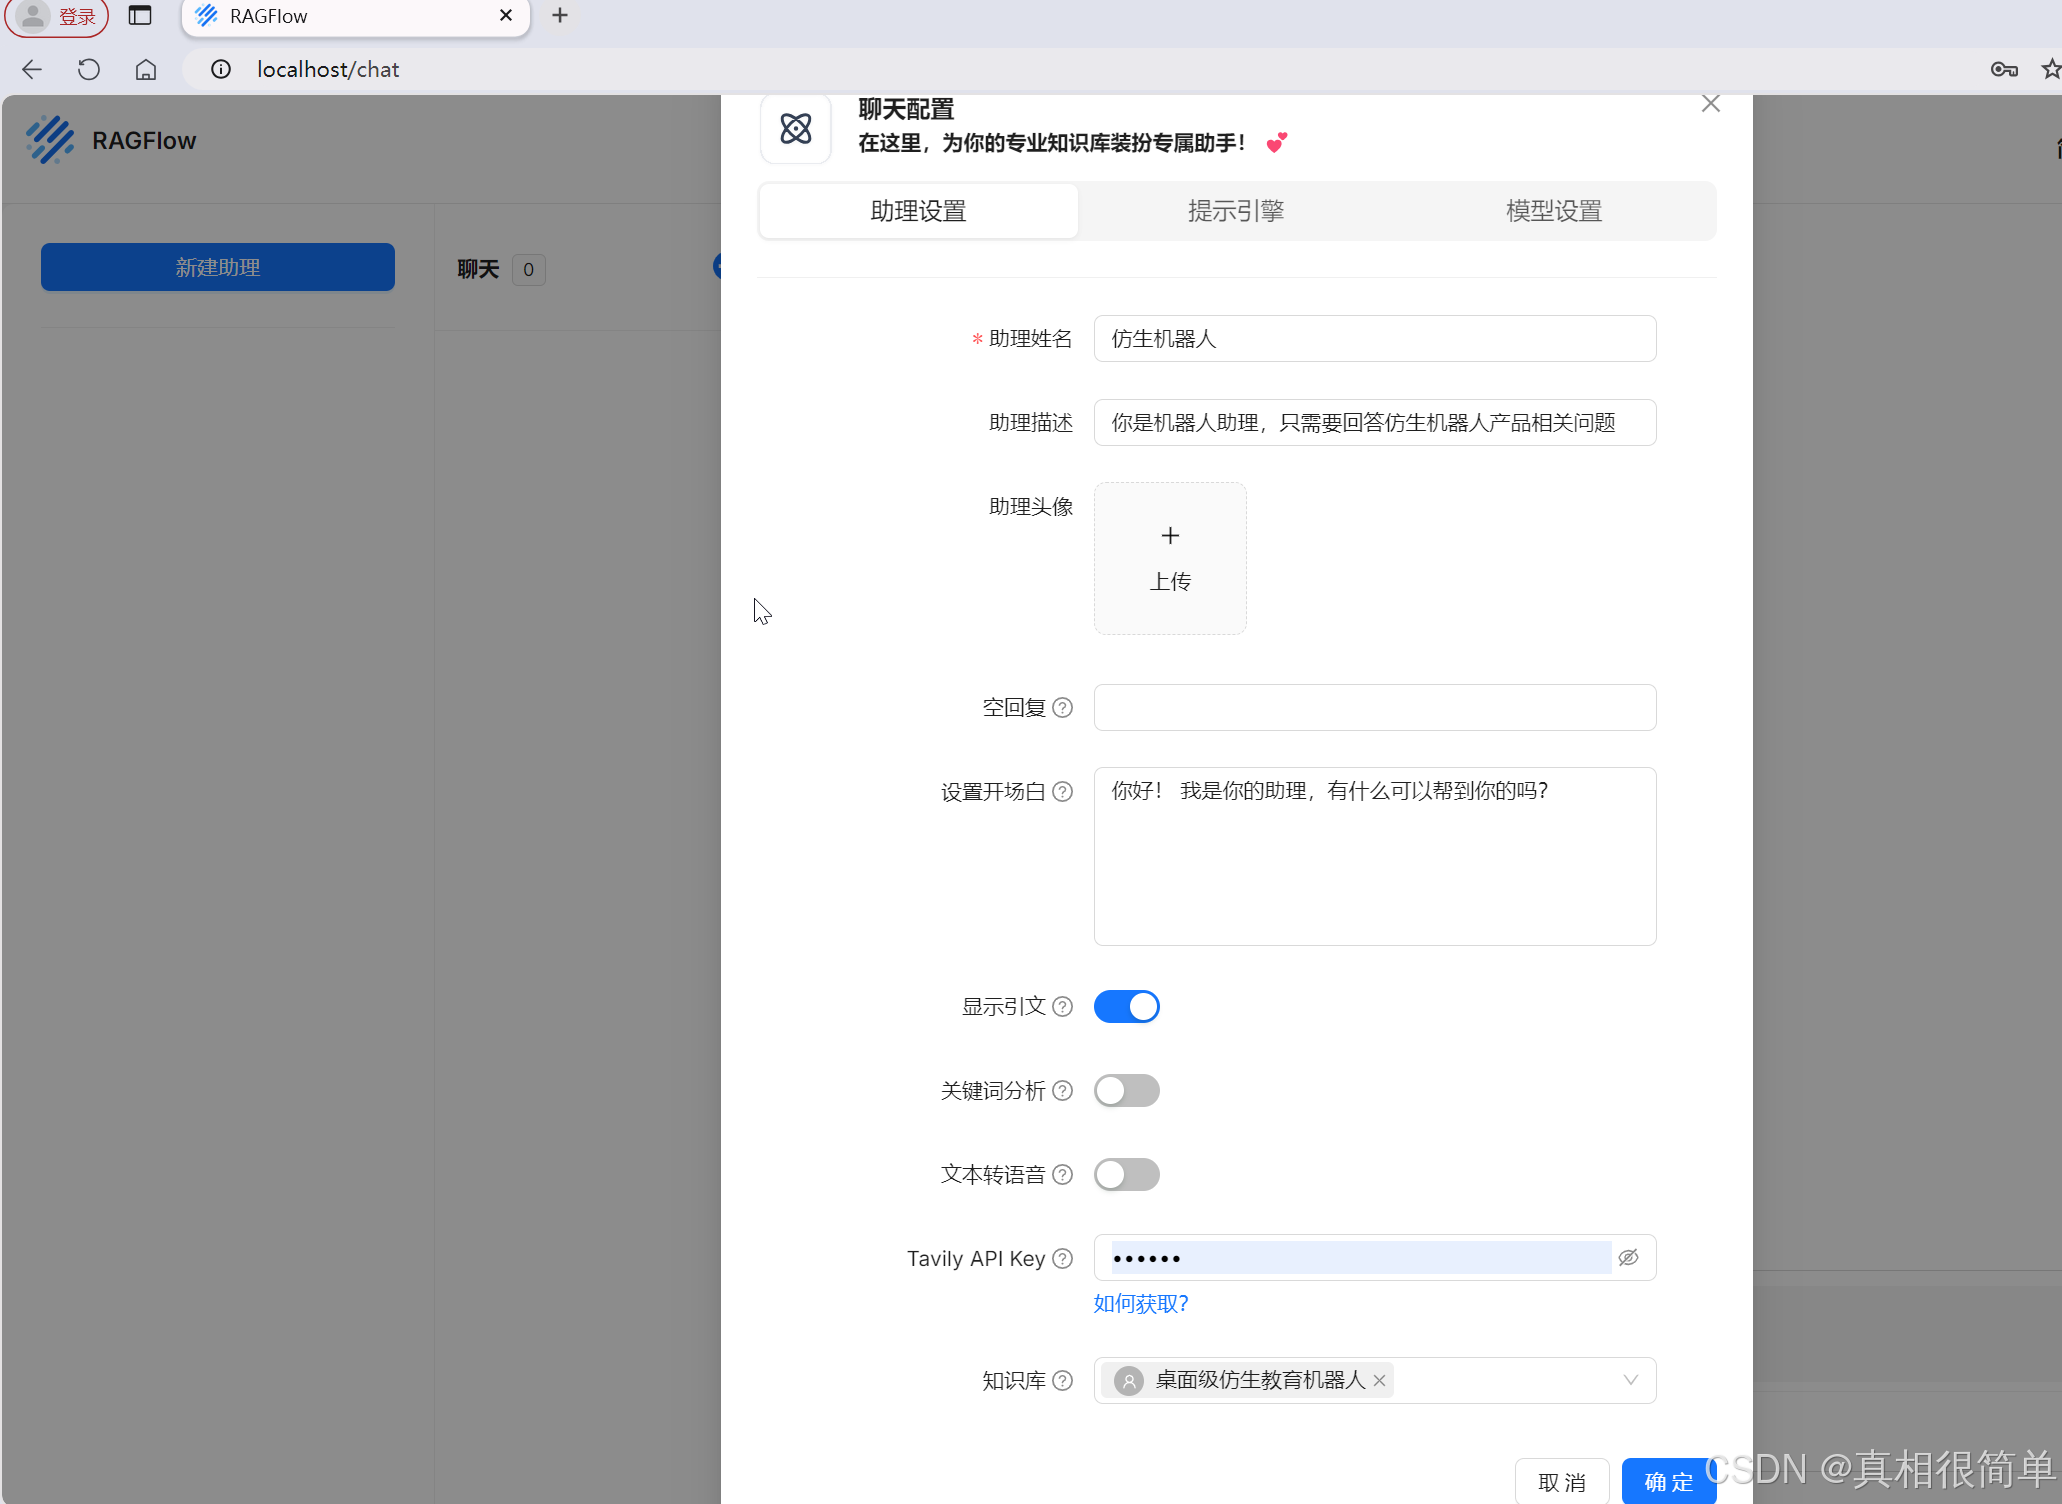Open the 如何获取? link
2062x1504 pixels.
[1141, 1304]
